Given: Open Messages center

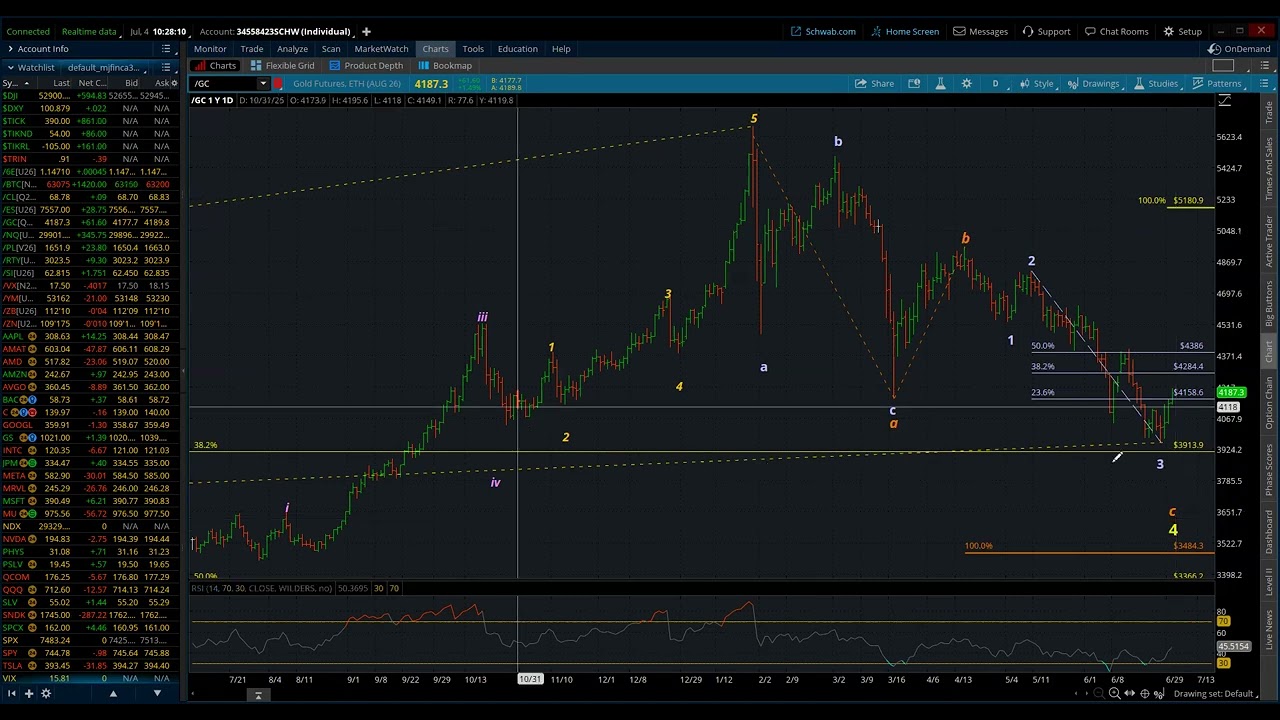Looking at the screenshot, I should [980, 31].
